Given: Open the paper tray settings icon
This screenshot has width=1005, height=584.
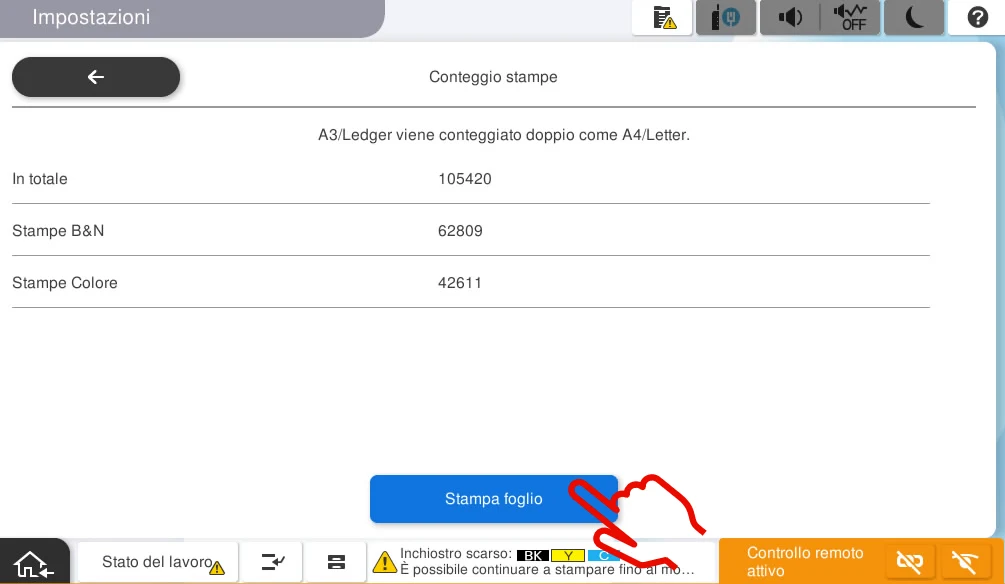Looking at the screenshot, I should click(336, 562).
